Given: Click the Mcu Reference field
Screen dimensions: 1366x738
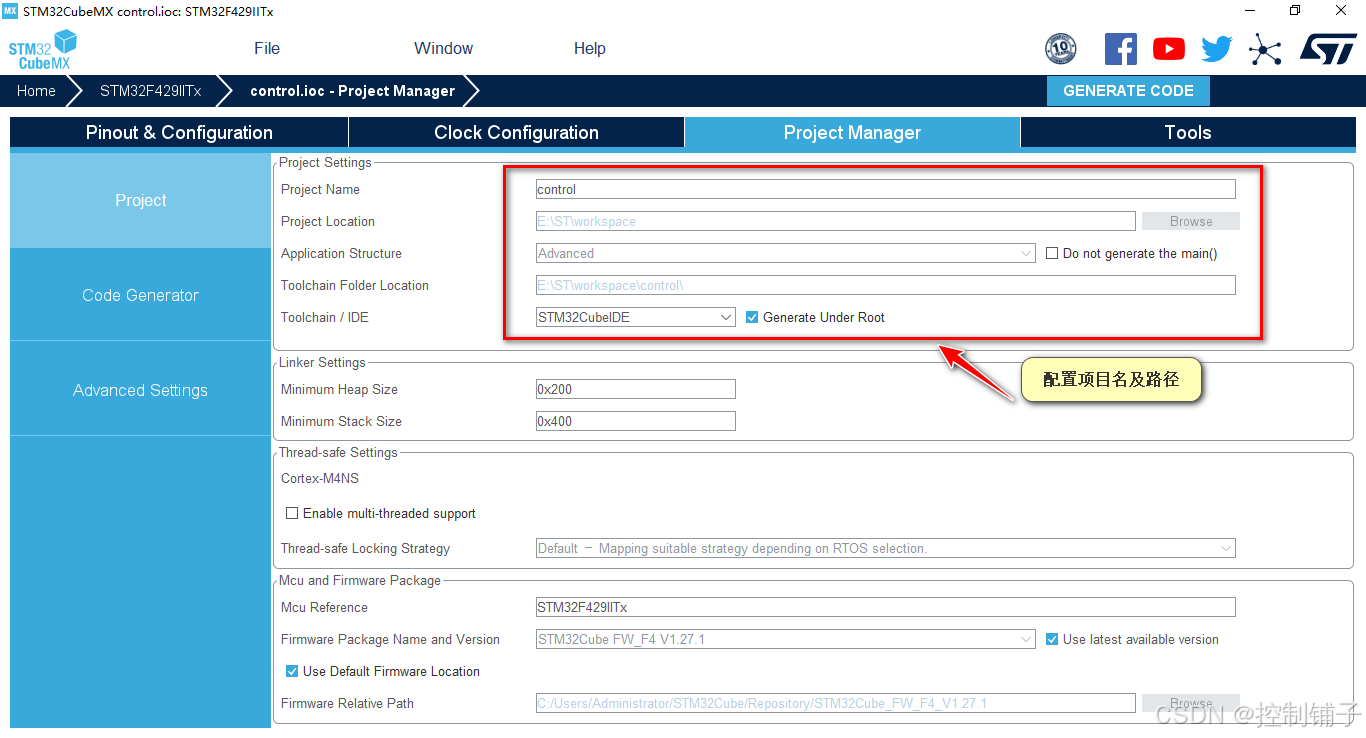Looking at the screenshot, I should coord(886,607).
